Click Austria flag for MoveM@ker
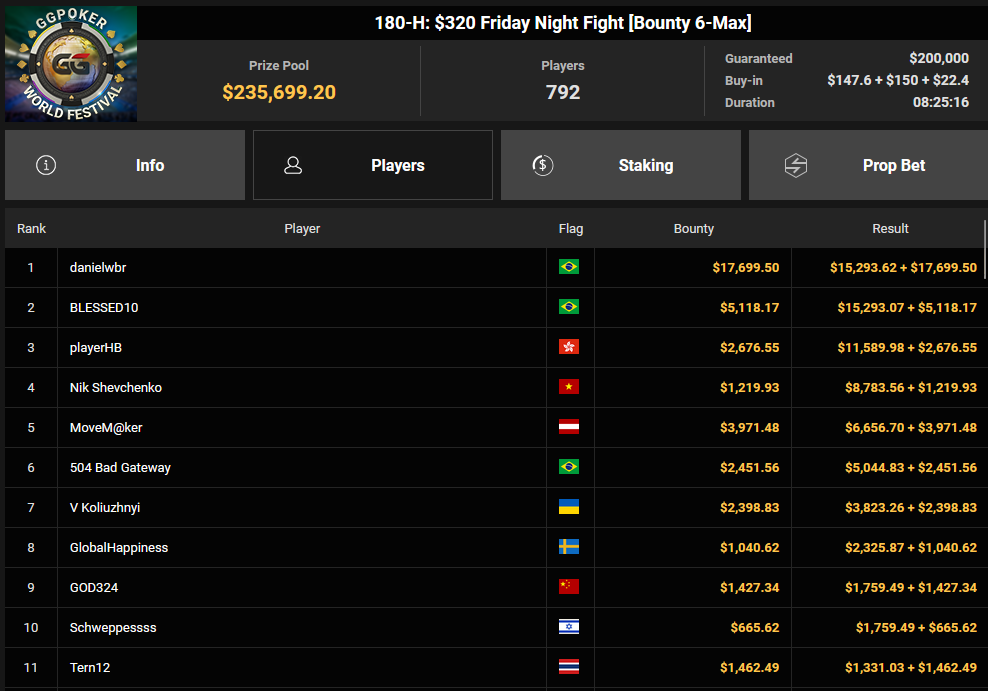This screenshot has width=988, height=691. [x=569, y=427]
